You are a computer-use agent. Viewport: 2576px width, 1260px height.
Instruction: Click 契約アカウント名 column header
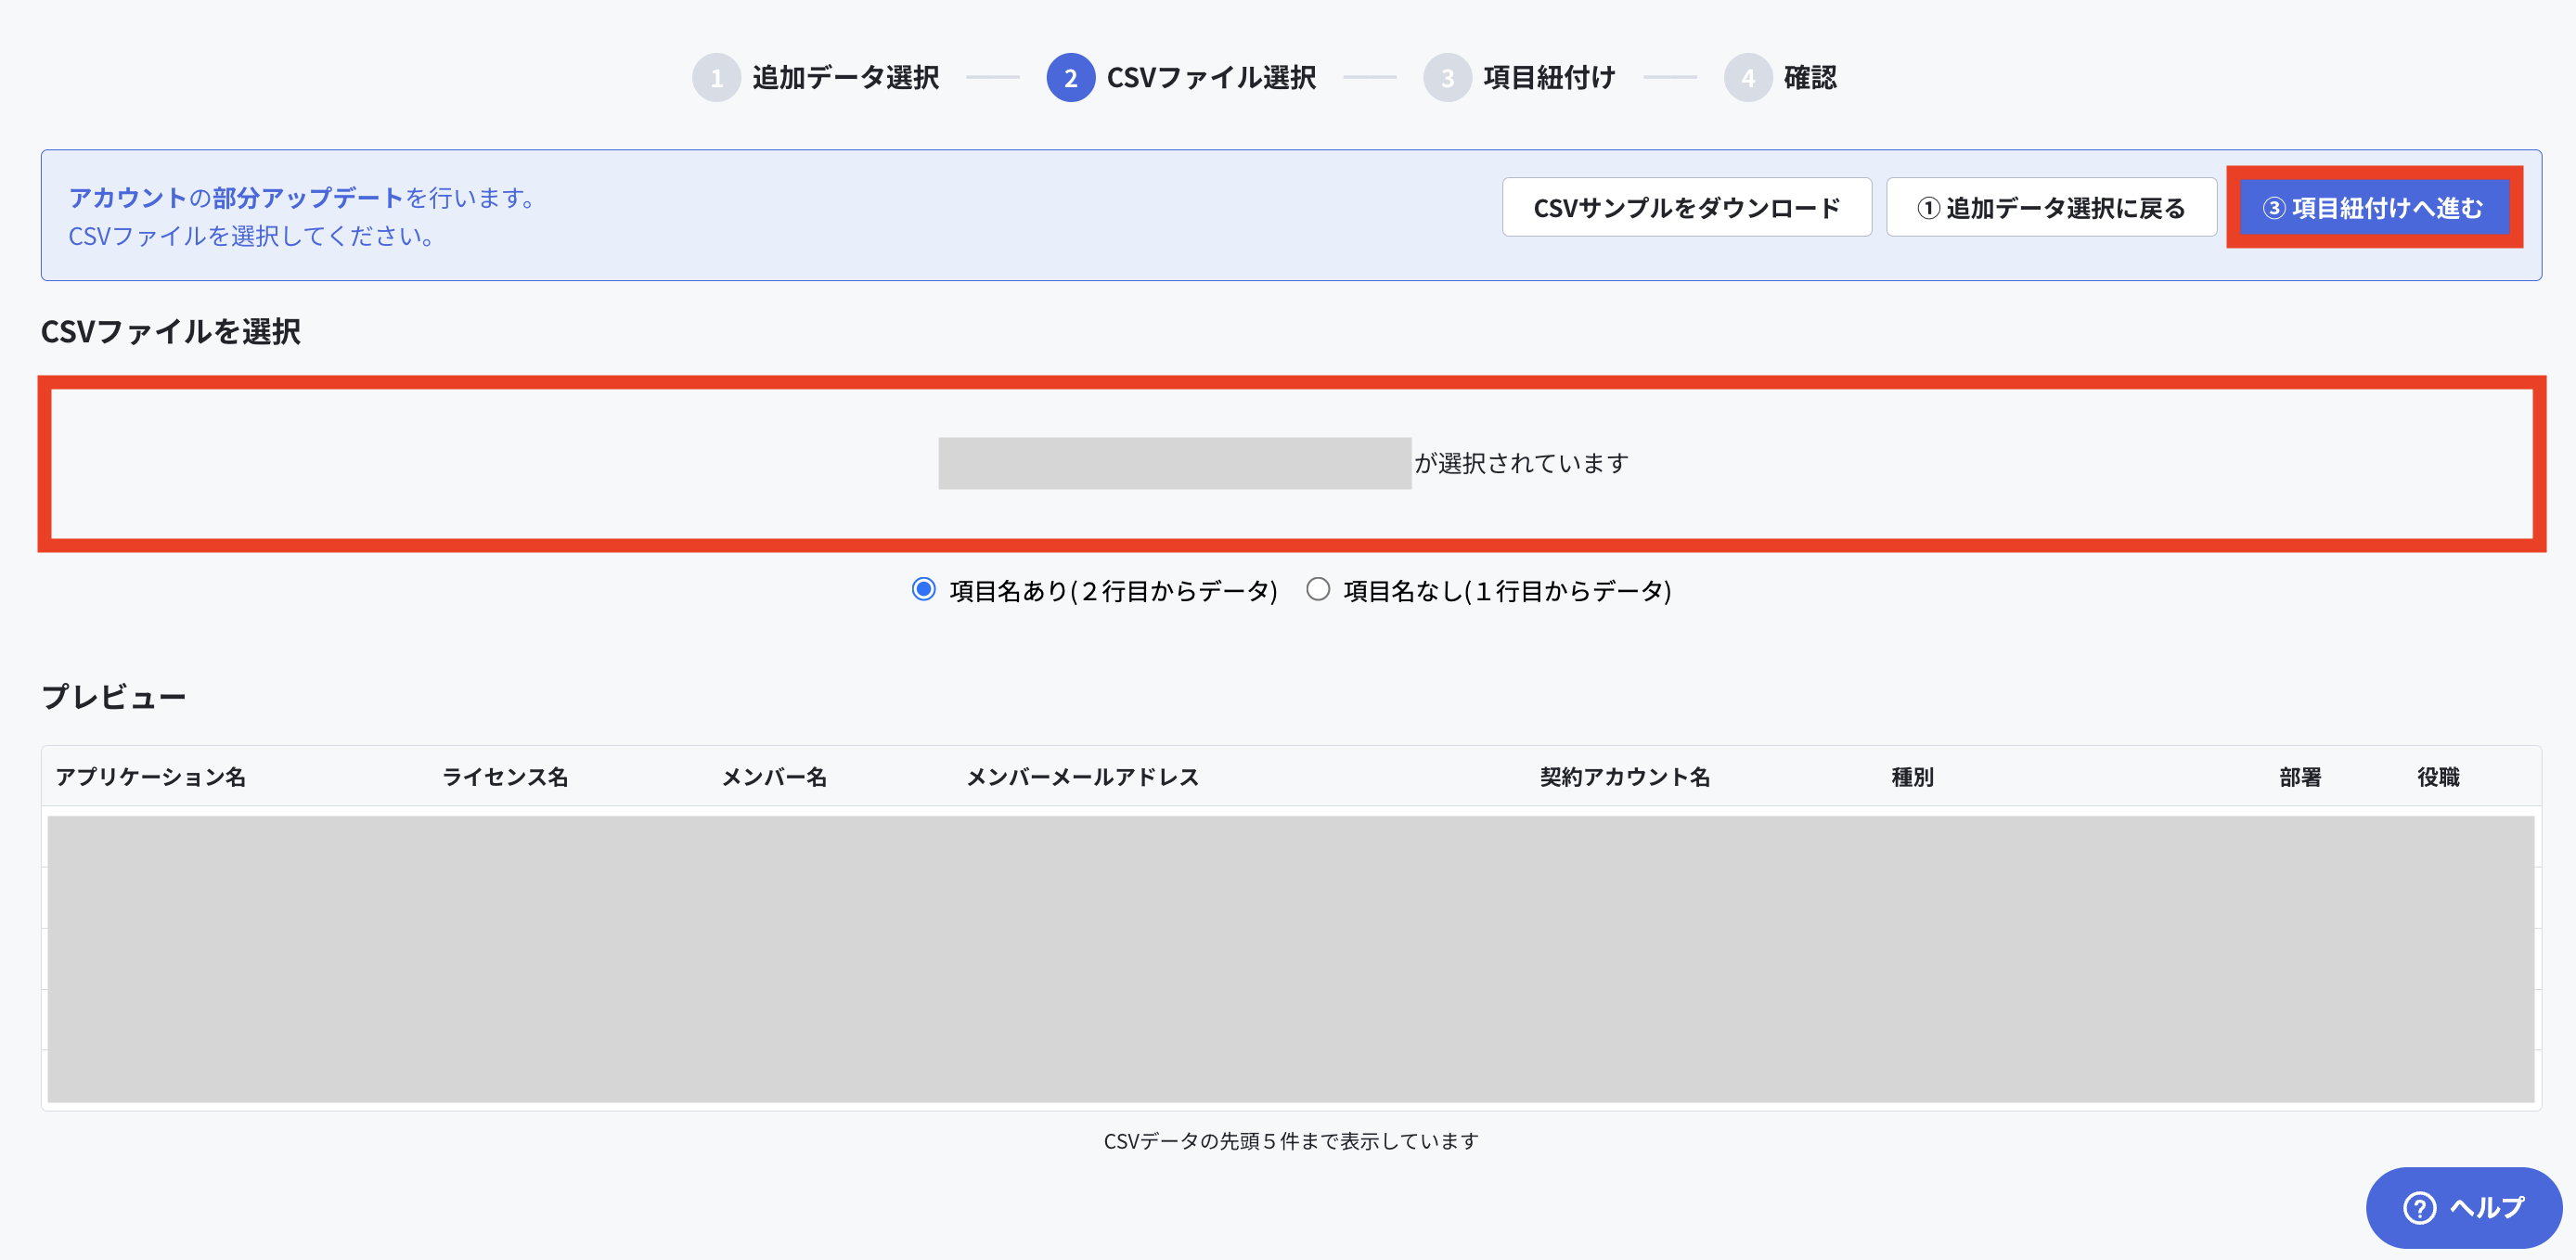[1625, 777]
